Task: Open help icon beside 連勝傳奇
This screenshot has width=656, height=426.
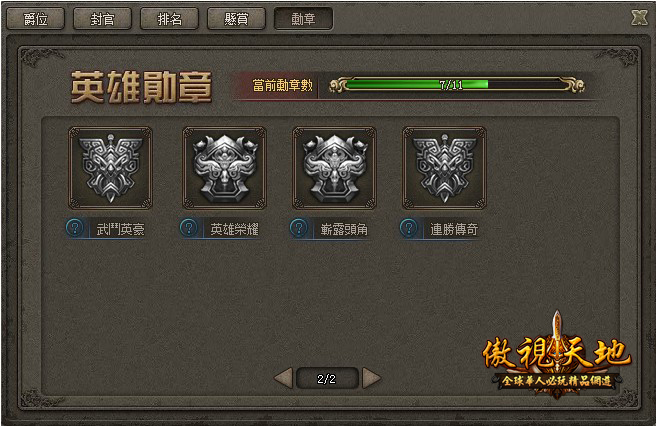Action: coord(409,228)
